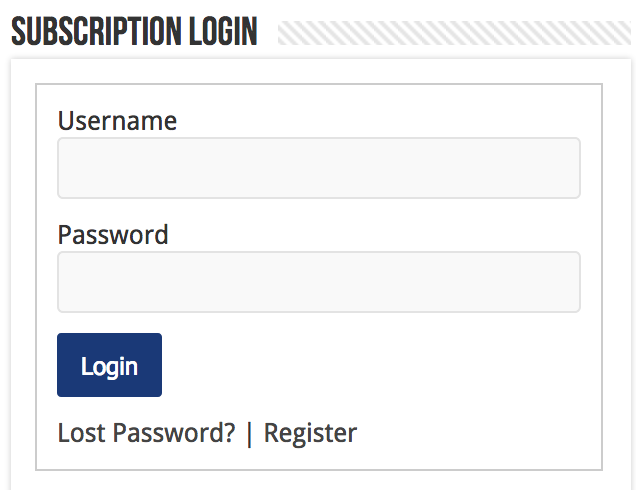Activate the first text box in the form
The width and height of the screenshot is (636, 490).
point(319,168)
